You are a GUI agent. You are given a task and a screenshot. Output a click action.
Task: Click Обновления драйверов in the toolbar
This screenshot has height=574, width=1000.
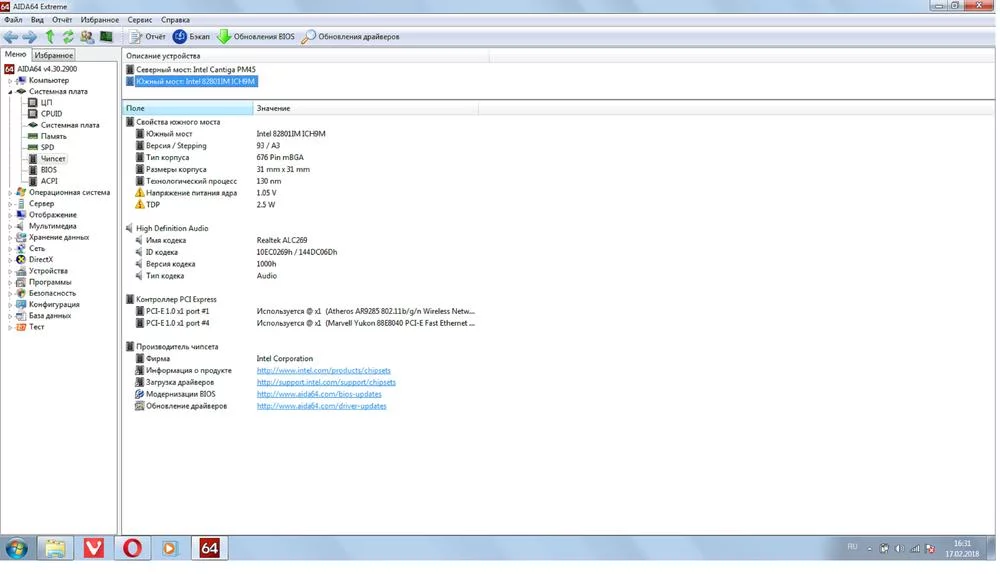point(351,37)
